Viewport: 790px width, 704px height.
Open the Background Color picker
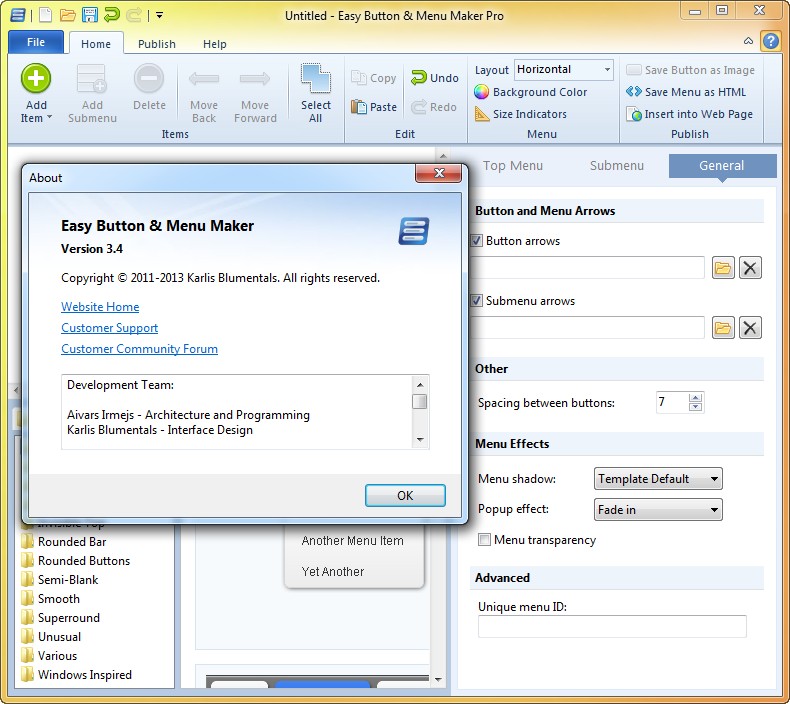[x=531, y=92]
